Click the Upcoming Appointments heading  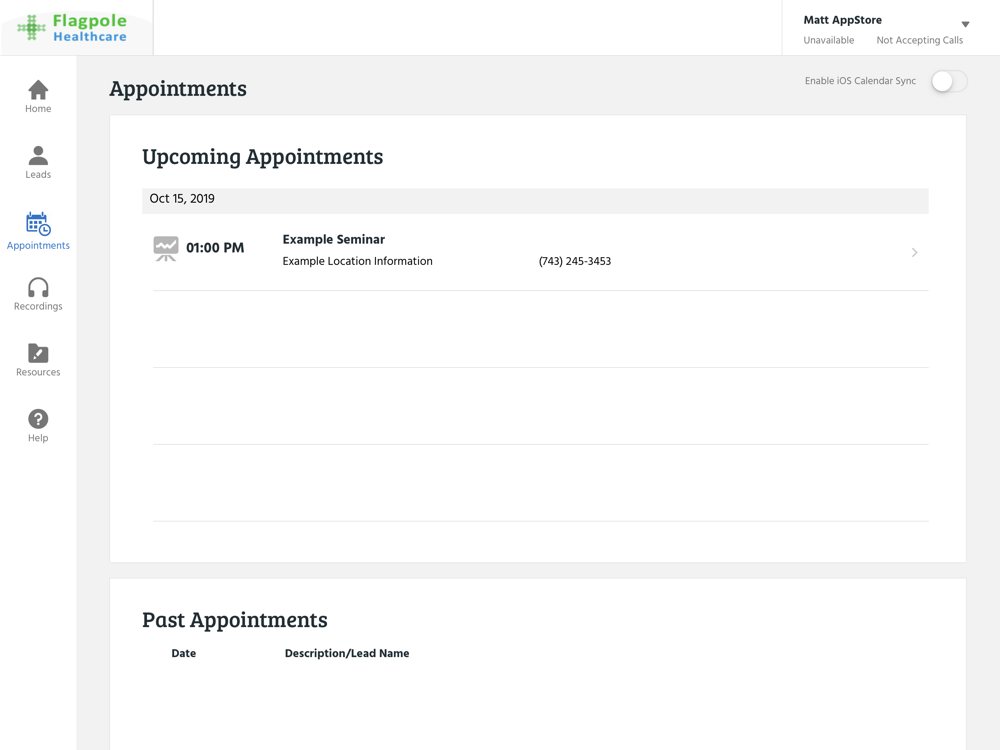pyautogui.click(x=262, y=157)
